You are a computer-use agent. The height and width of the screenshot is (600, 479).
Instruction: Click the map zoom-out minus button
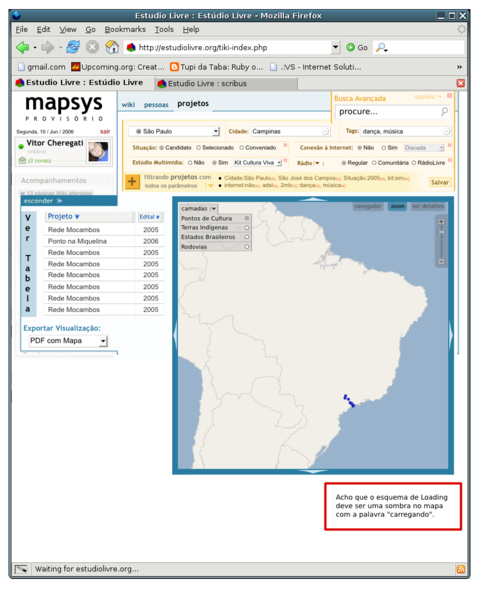441,261
